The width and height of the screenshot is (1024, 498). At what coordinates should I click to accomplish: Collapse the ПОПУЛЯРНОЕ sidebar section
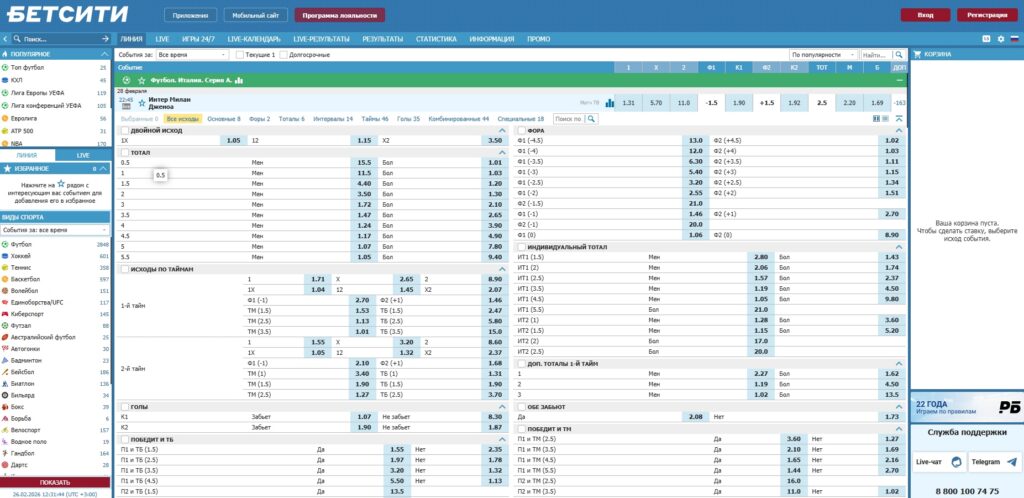coord(103,54)
